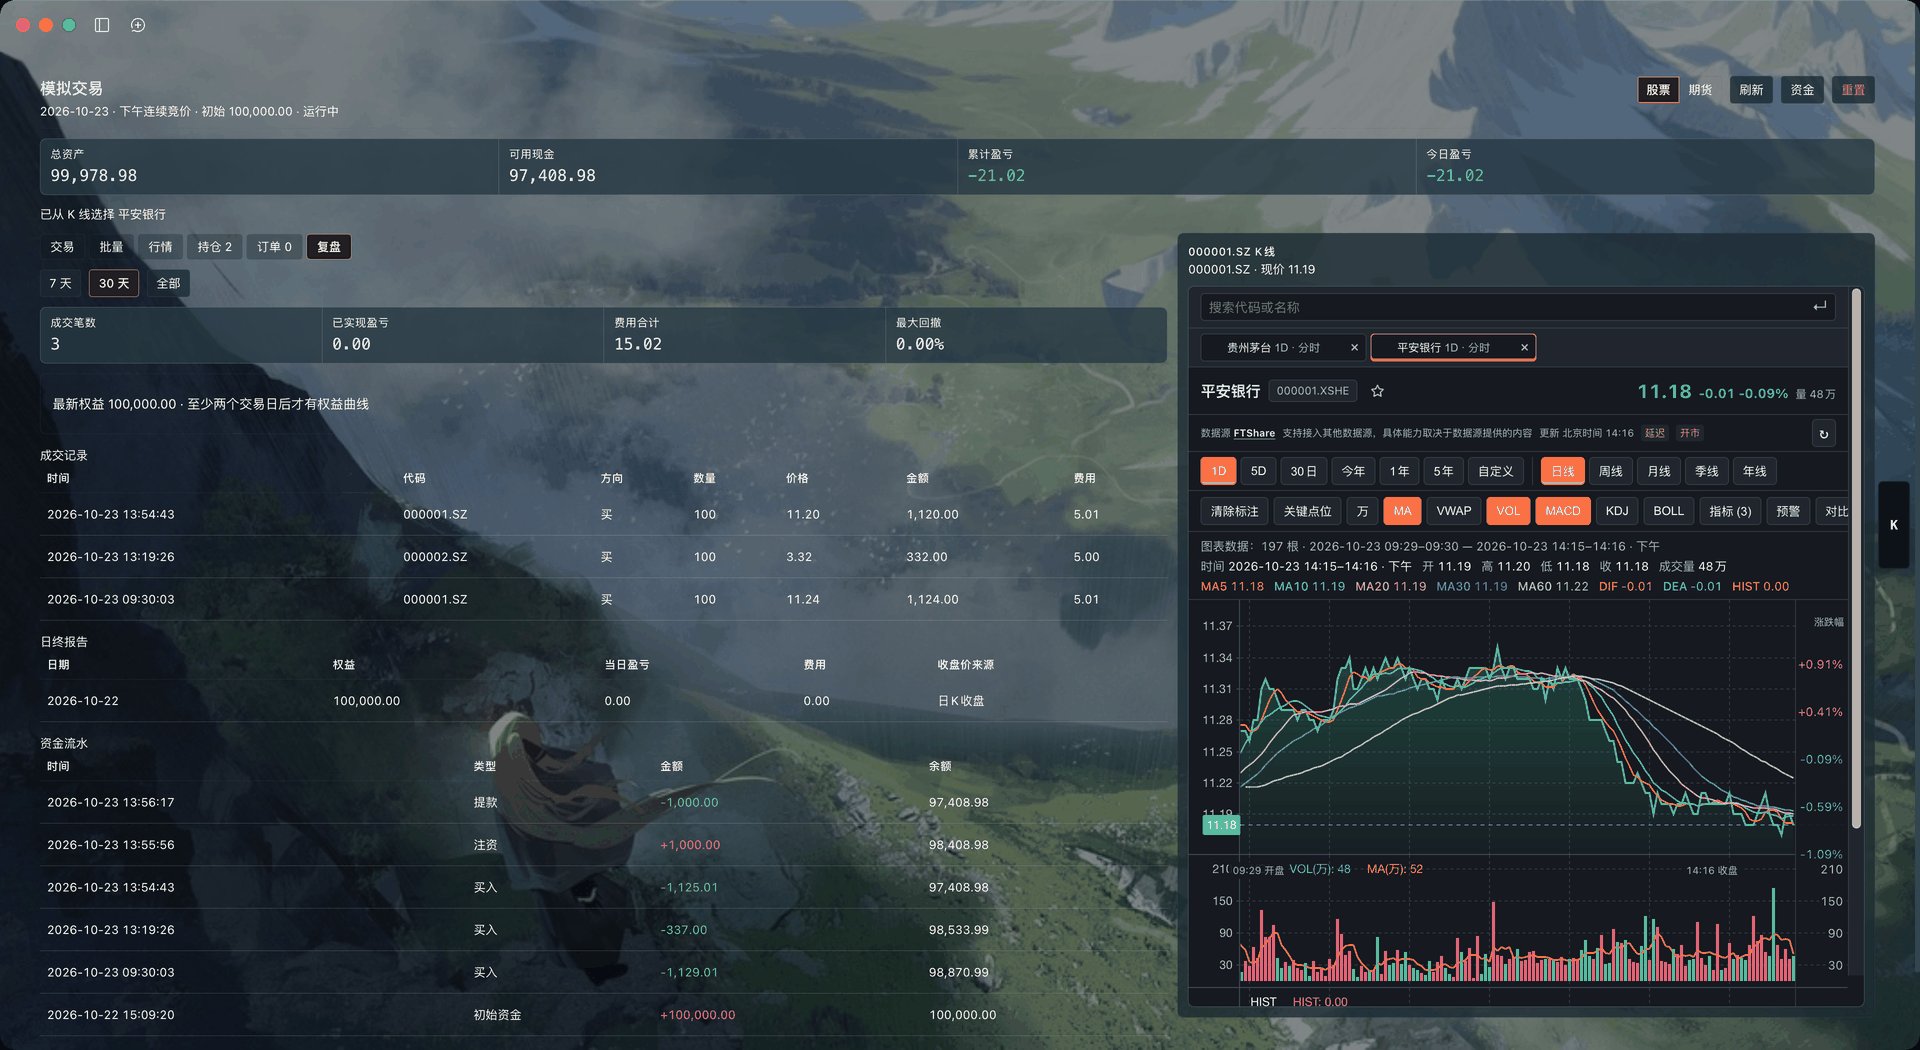
Task: Switch to the 股票 mode
Action: tap(1658, 90)
